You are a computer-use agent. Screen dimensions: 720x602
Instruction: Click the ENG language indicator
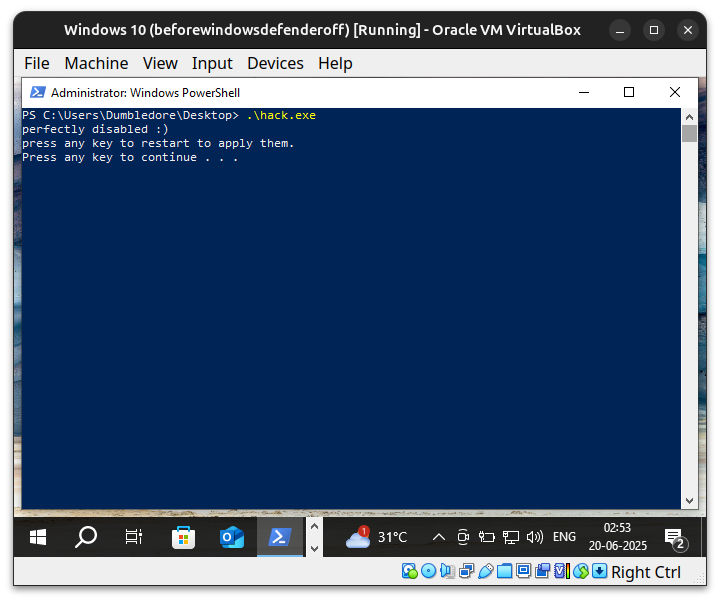pyautogui.click(x=564, y=537)
